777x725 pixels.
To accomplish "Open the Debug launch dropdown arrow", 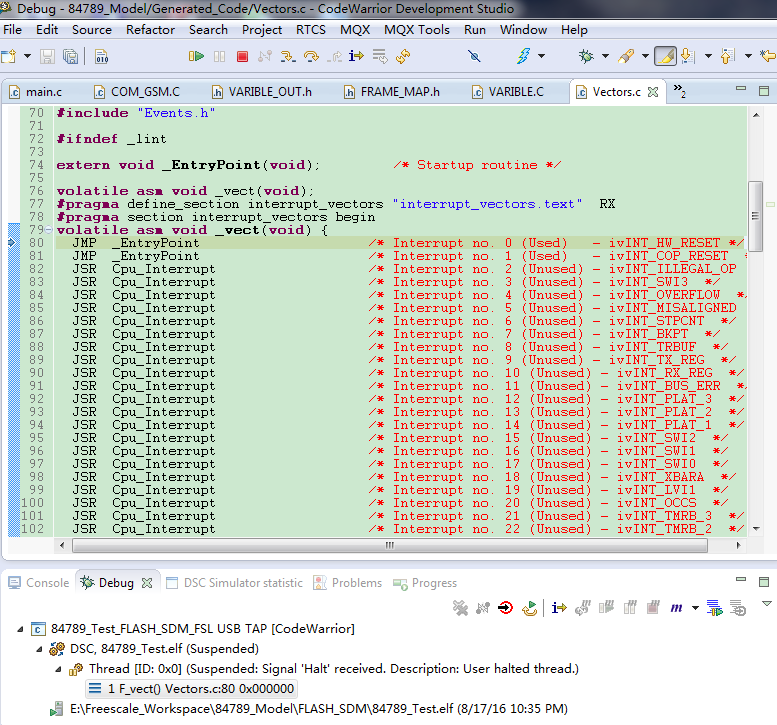I will (x=605, y=56).
